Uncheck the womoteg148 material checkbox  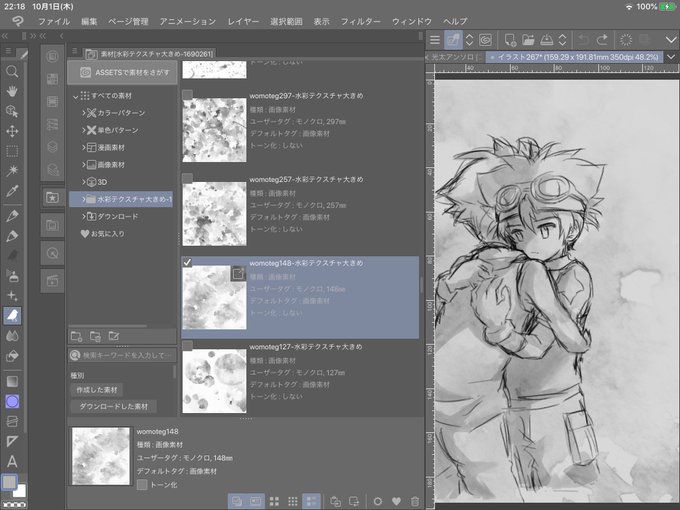click(187, 262)
